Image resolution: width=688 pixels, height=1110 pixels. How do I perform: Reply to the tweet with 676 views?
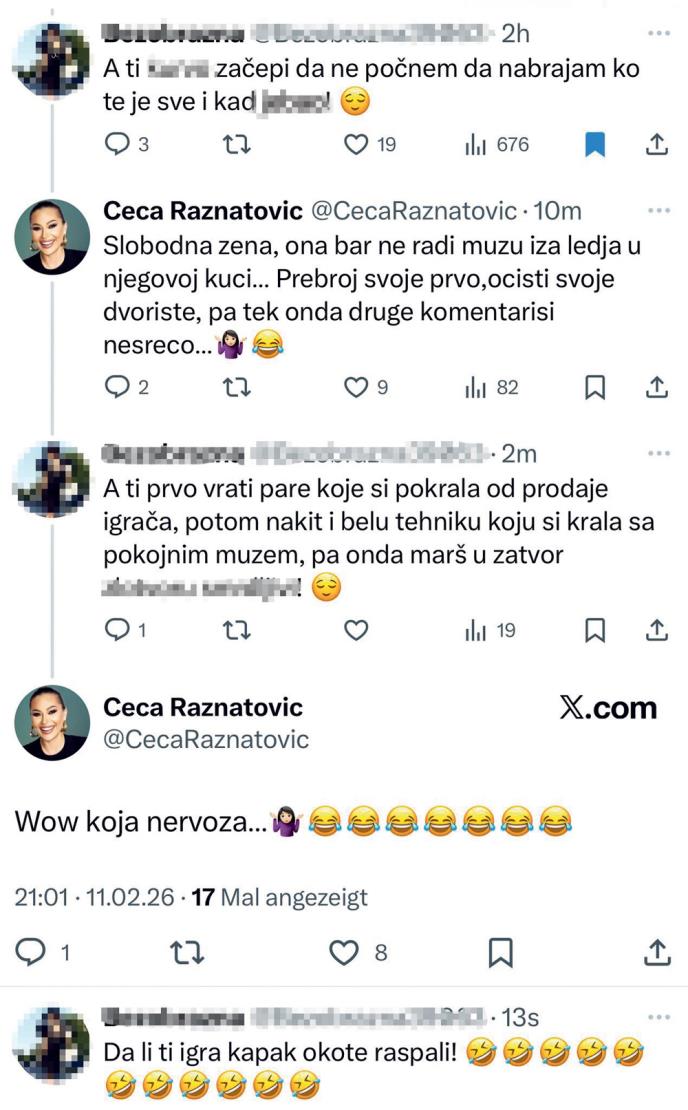(118, 145)
